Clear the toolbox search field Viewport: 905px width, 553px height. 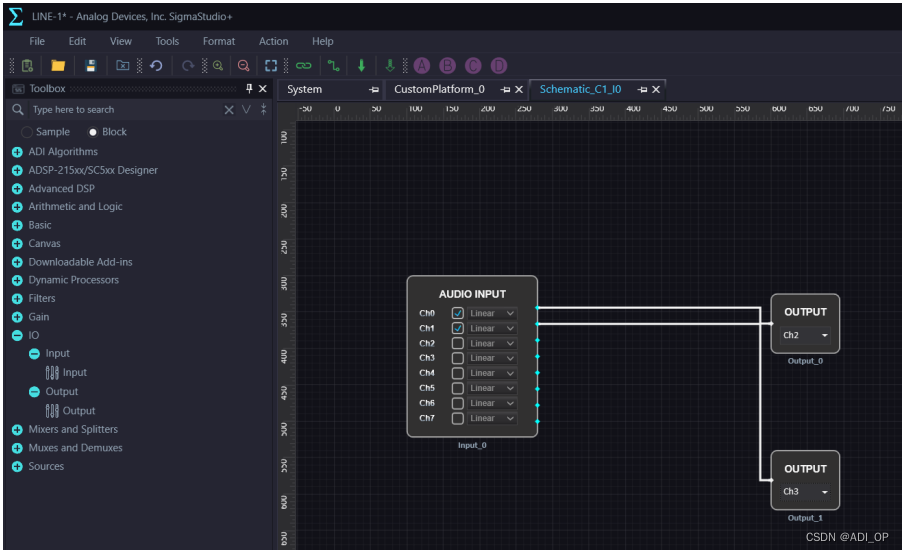click(229, 110)
